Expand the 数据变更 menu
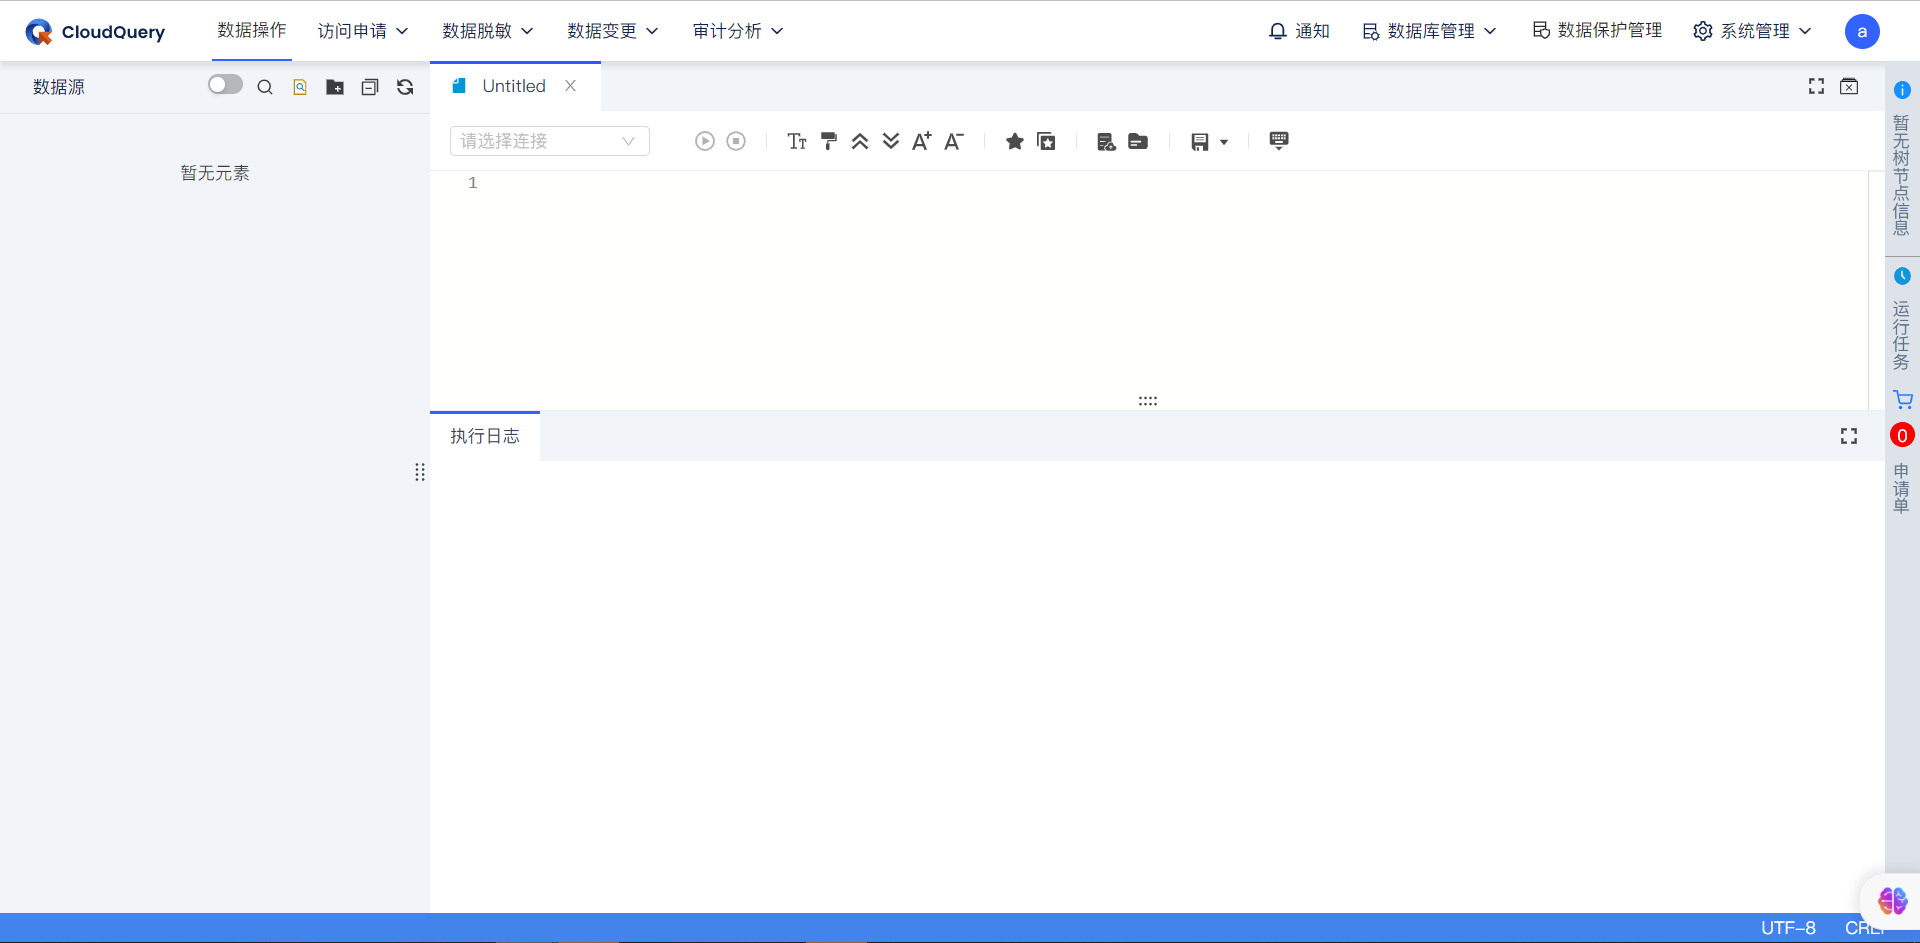 pos(613,31)
